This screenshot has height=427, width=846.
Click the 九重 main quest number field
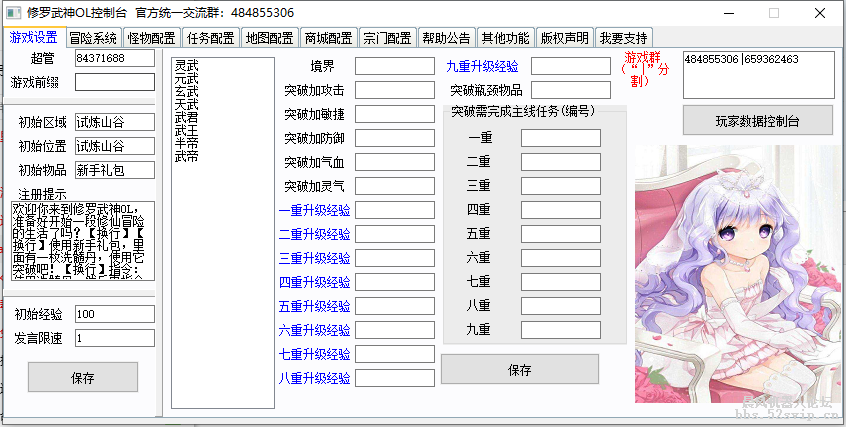click(x=561, y=330)
